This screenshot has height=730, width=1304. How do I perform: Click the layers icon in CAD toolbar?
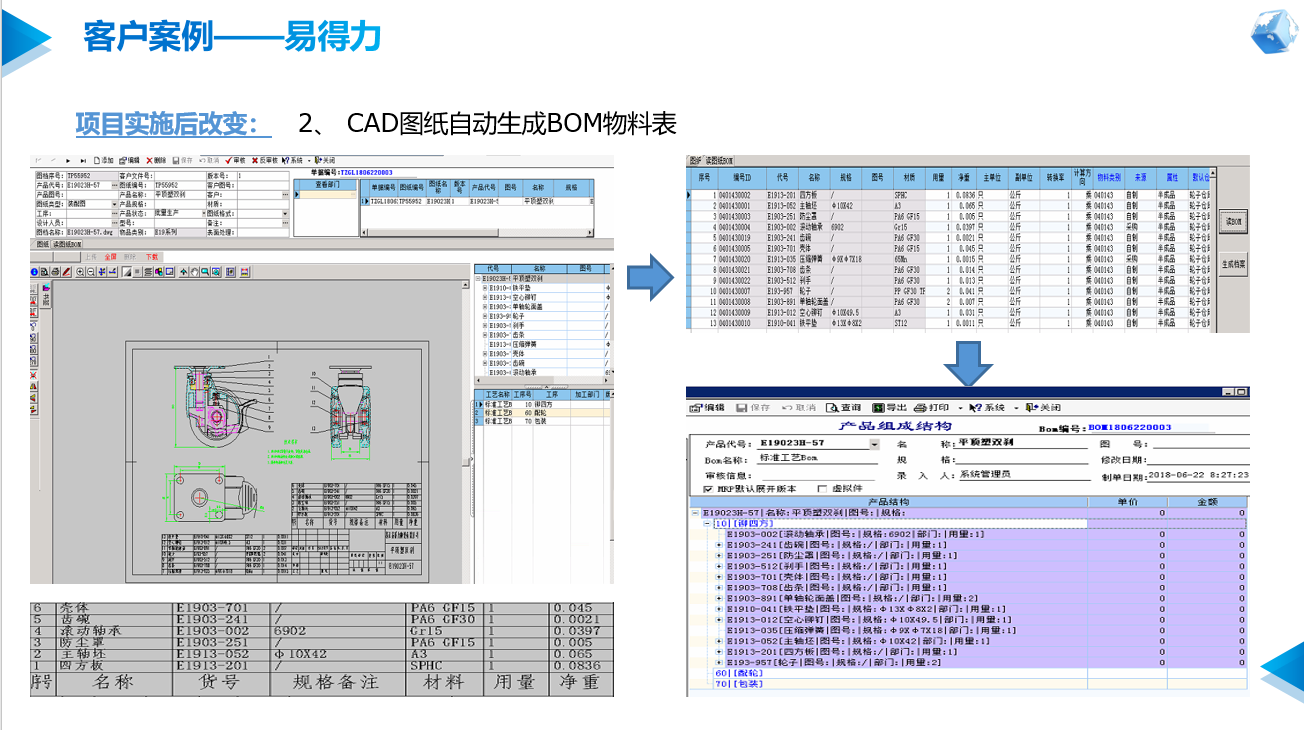148,272
